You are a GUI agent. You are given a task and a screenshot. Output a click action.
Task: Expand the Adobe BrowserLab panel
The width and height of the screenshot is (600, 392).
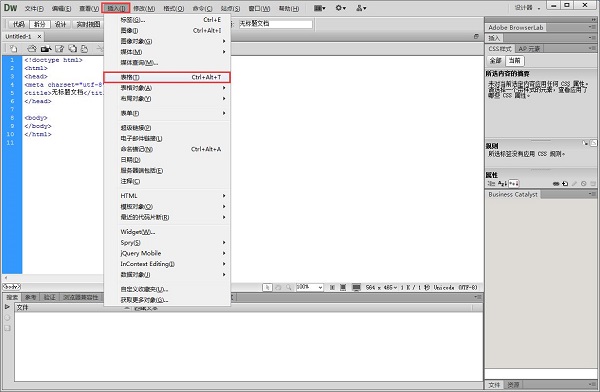(x=515, y=28)
